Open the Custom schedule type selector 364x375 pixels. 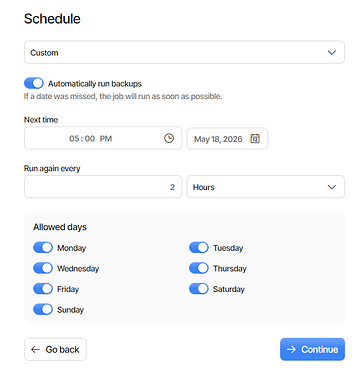pyautogui.click(x=184, y=52)
